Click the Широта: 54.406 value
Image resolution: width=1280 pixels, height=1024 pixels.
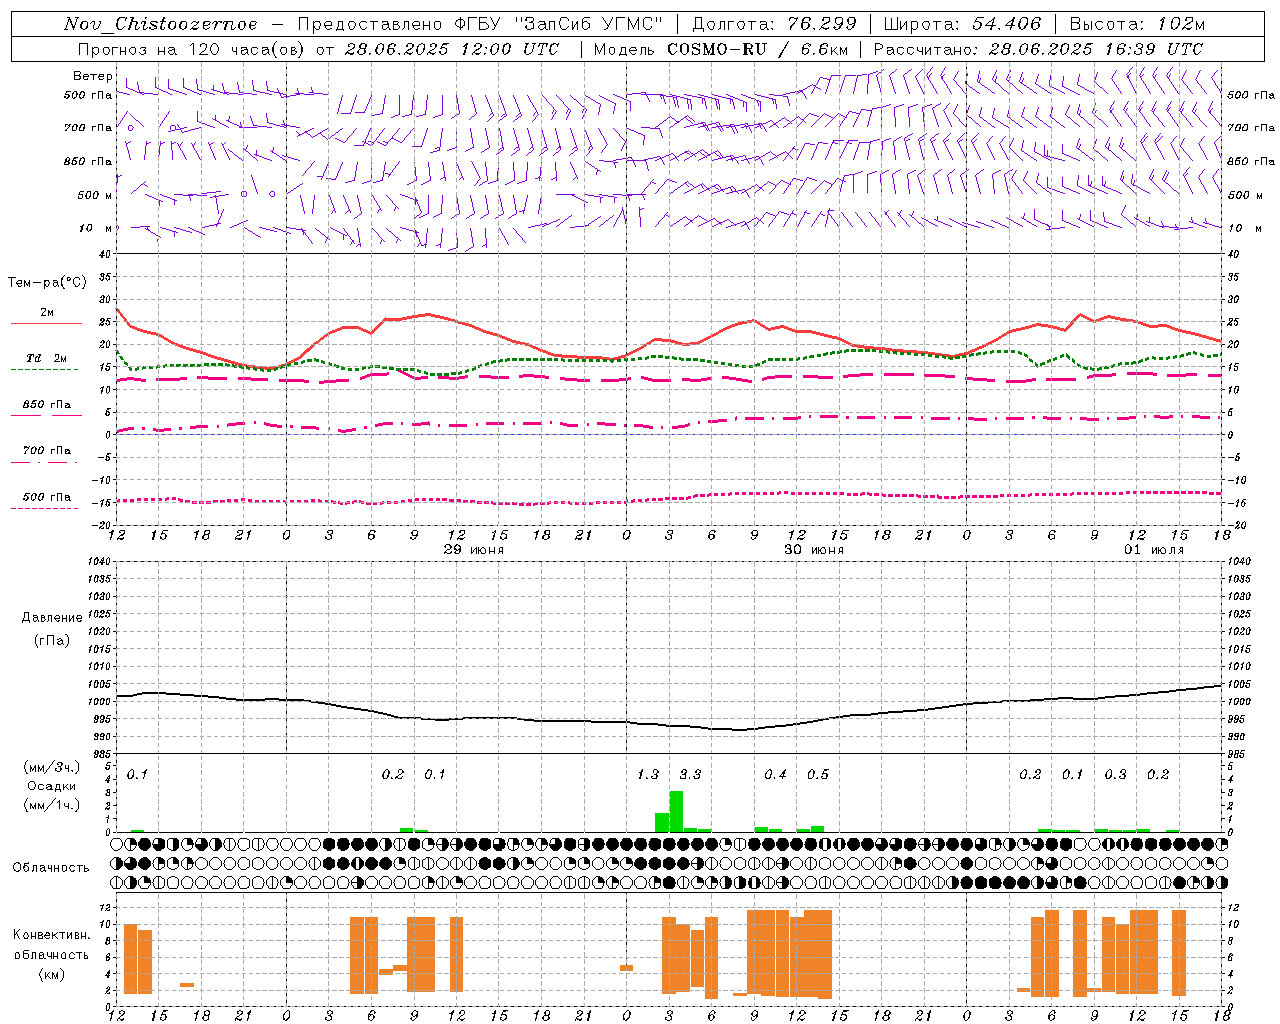pyautogui.click(x=962, y=24)
